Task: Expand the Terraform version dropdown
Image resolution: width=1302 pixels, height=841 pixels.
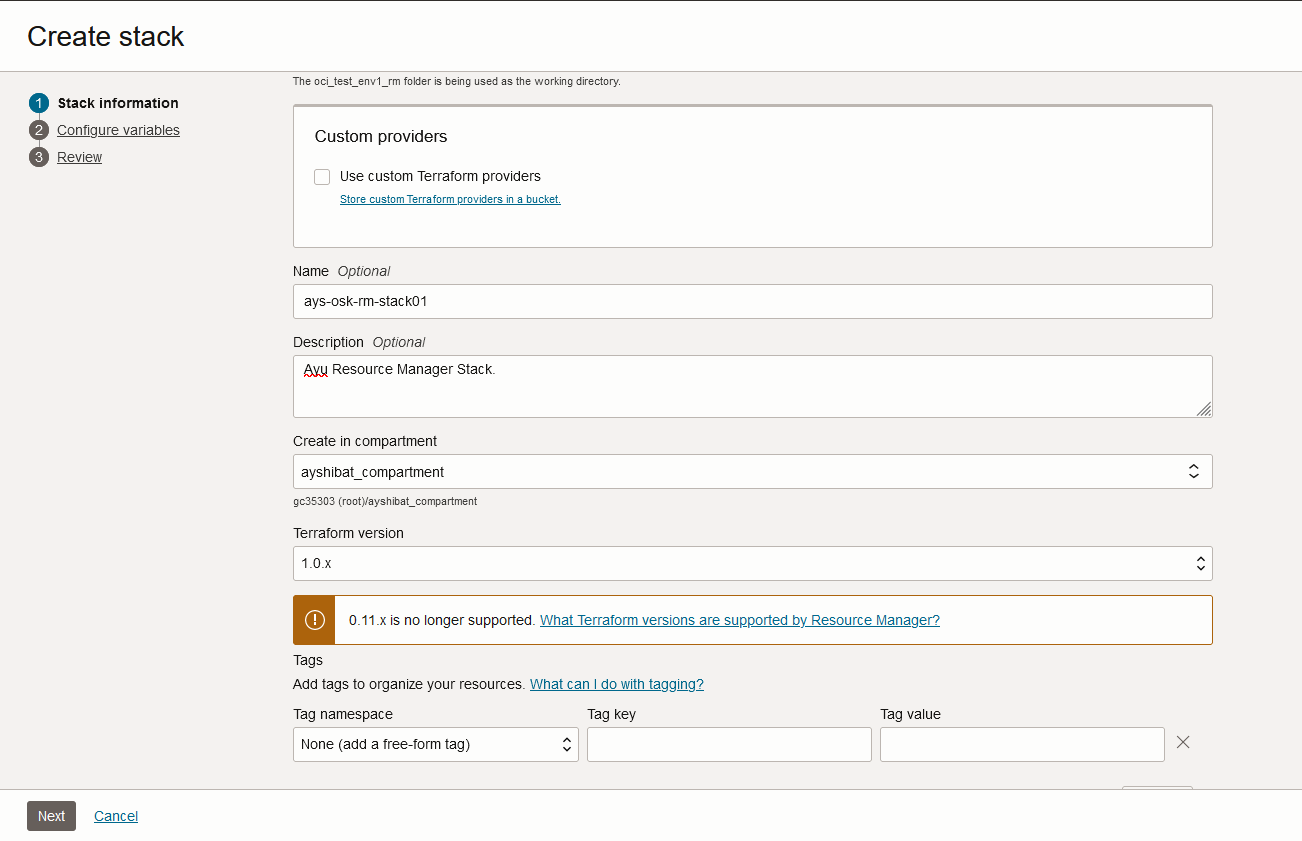Action: coord(752,563)
